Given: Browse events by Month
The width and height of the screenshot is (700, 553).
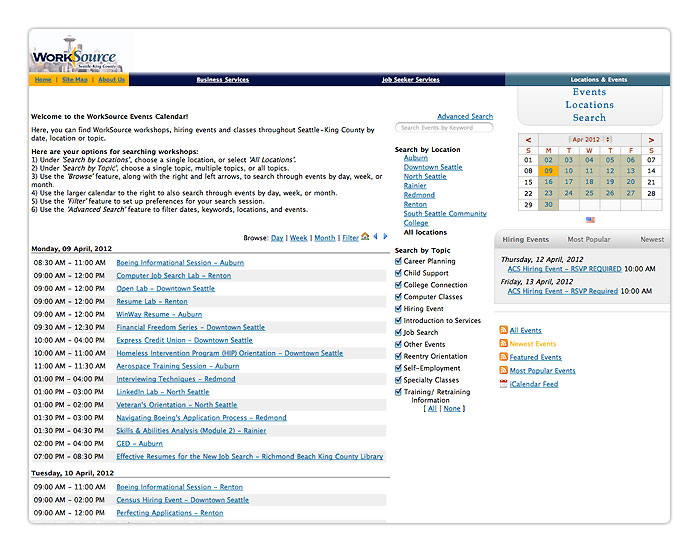Looking at the screenshot, I should tap(325, 238).
